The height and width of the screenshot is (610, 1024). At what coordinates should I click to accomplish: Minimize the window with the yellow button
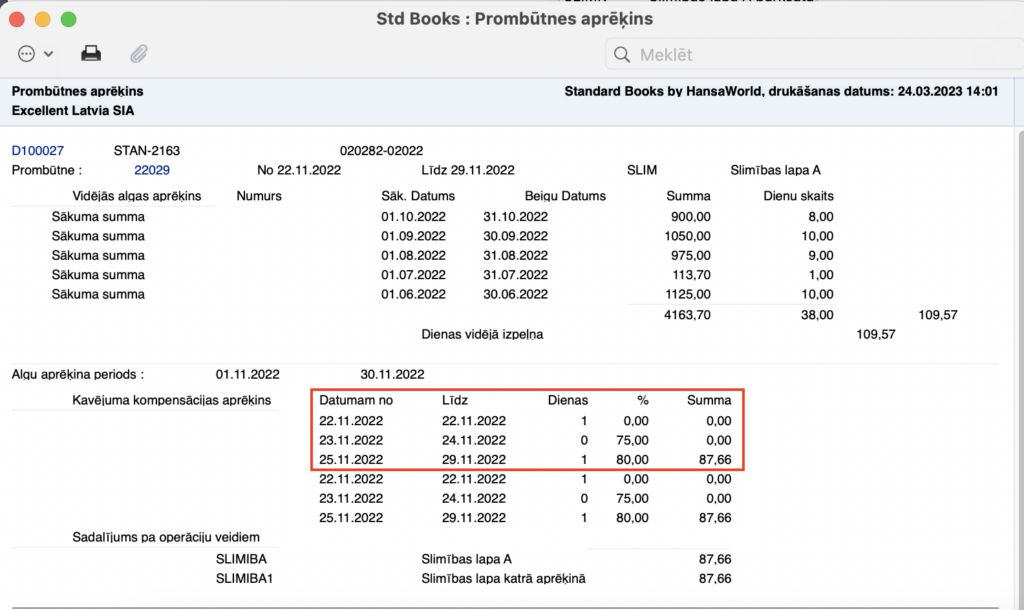point(42,19)
